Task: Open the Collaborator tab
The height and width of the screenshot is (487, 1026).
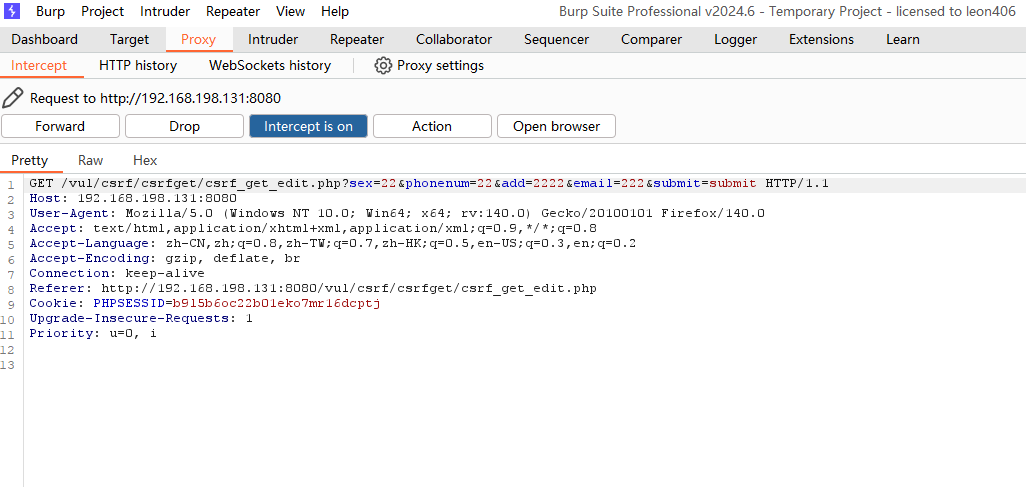Action: 454,39
